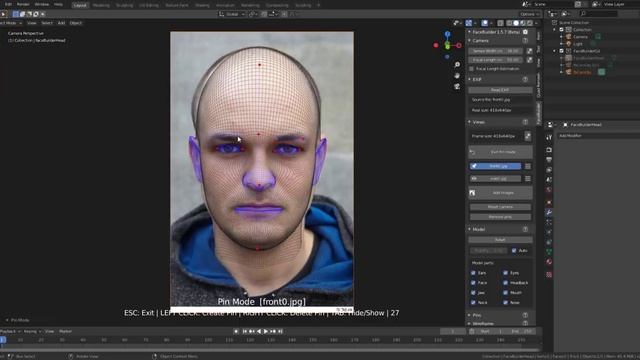This screenshot has height=360, width=640.
Task: Click the outliner search field
Action: [x=598, y=14]
